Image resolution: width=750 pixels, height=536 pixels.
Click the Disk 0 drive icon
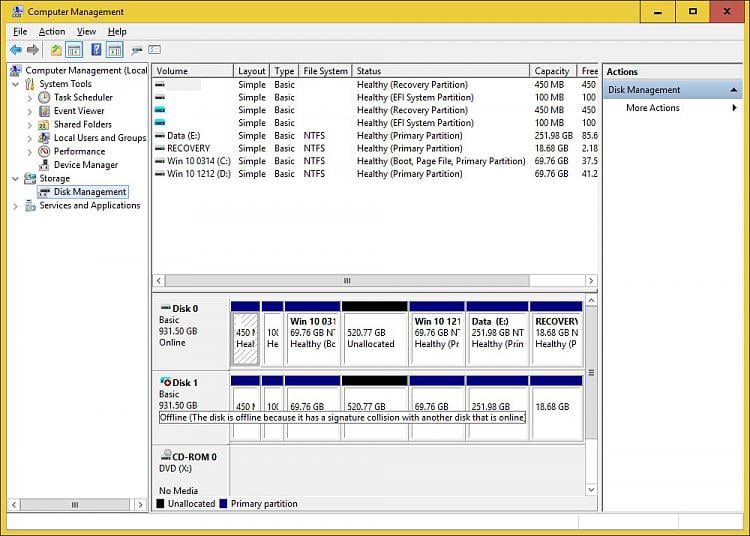point(166,307)
